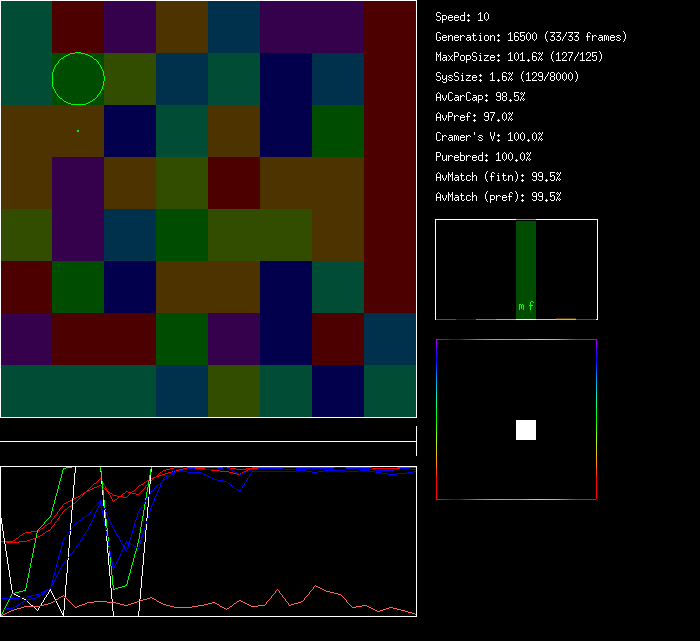Click the AvPref: 97.0% label
The width and height of the screenshot is (700, 641).
click(x=474, y=117)
